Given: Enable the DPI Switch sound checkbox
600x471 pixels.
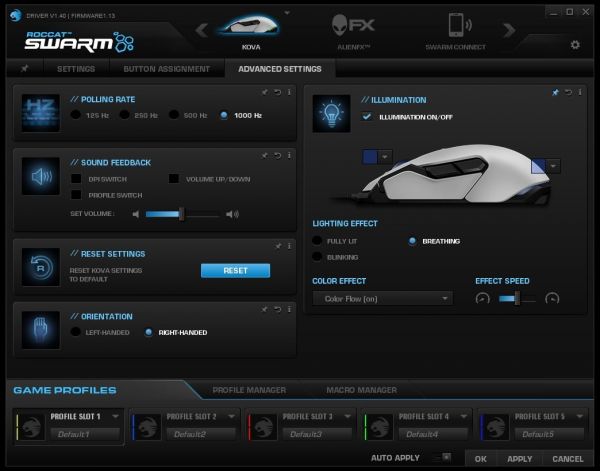Looking at the screenshot, I should click(76, 178).
